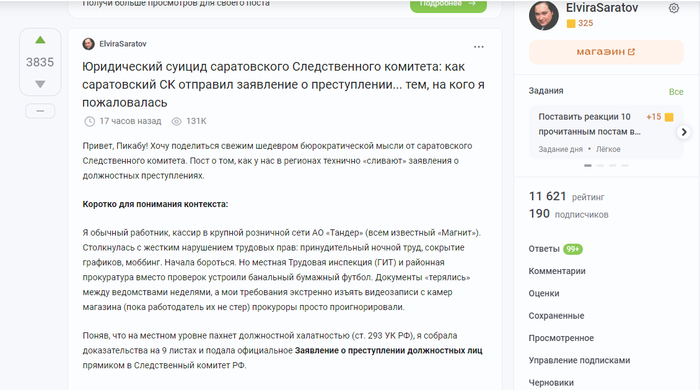
Task: Open 'Оценки' menu item
Action: 544,294
